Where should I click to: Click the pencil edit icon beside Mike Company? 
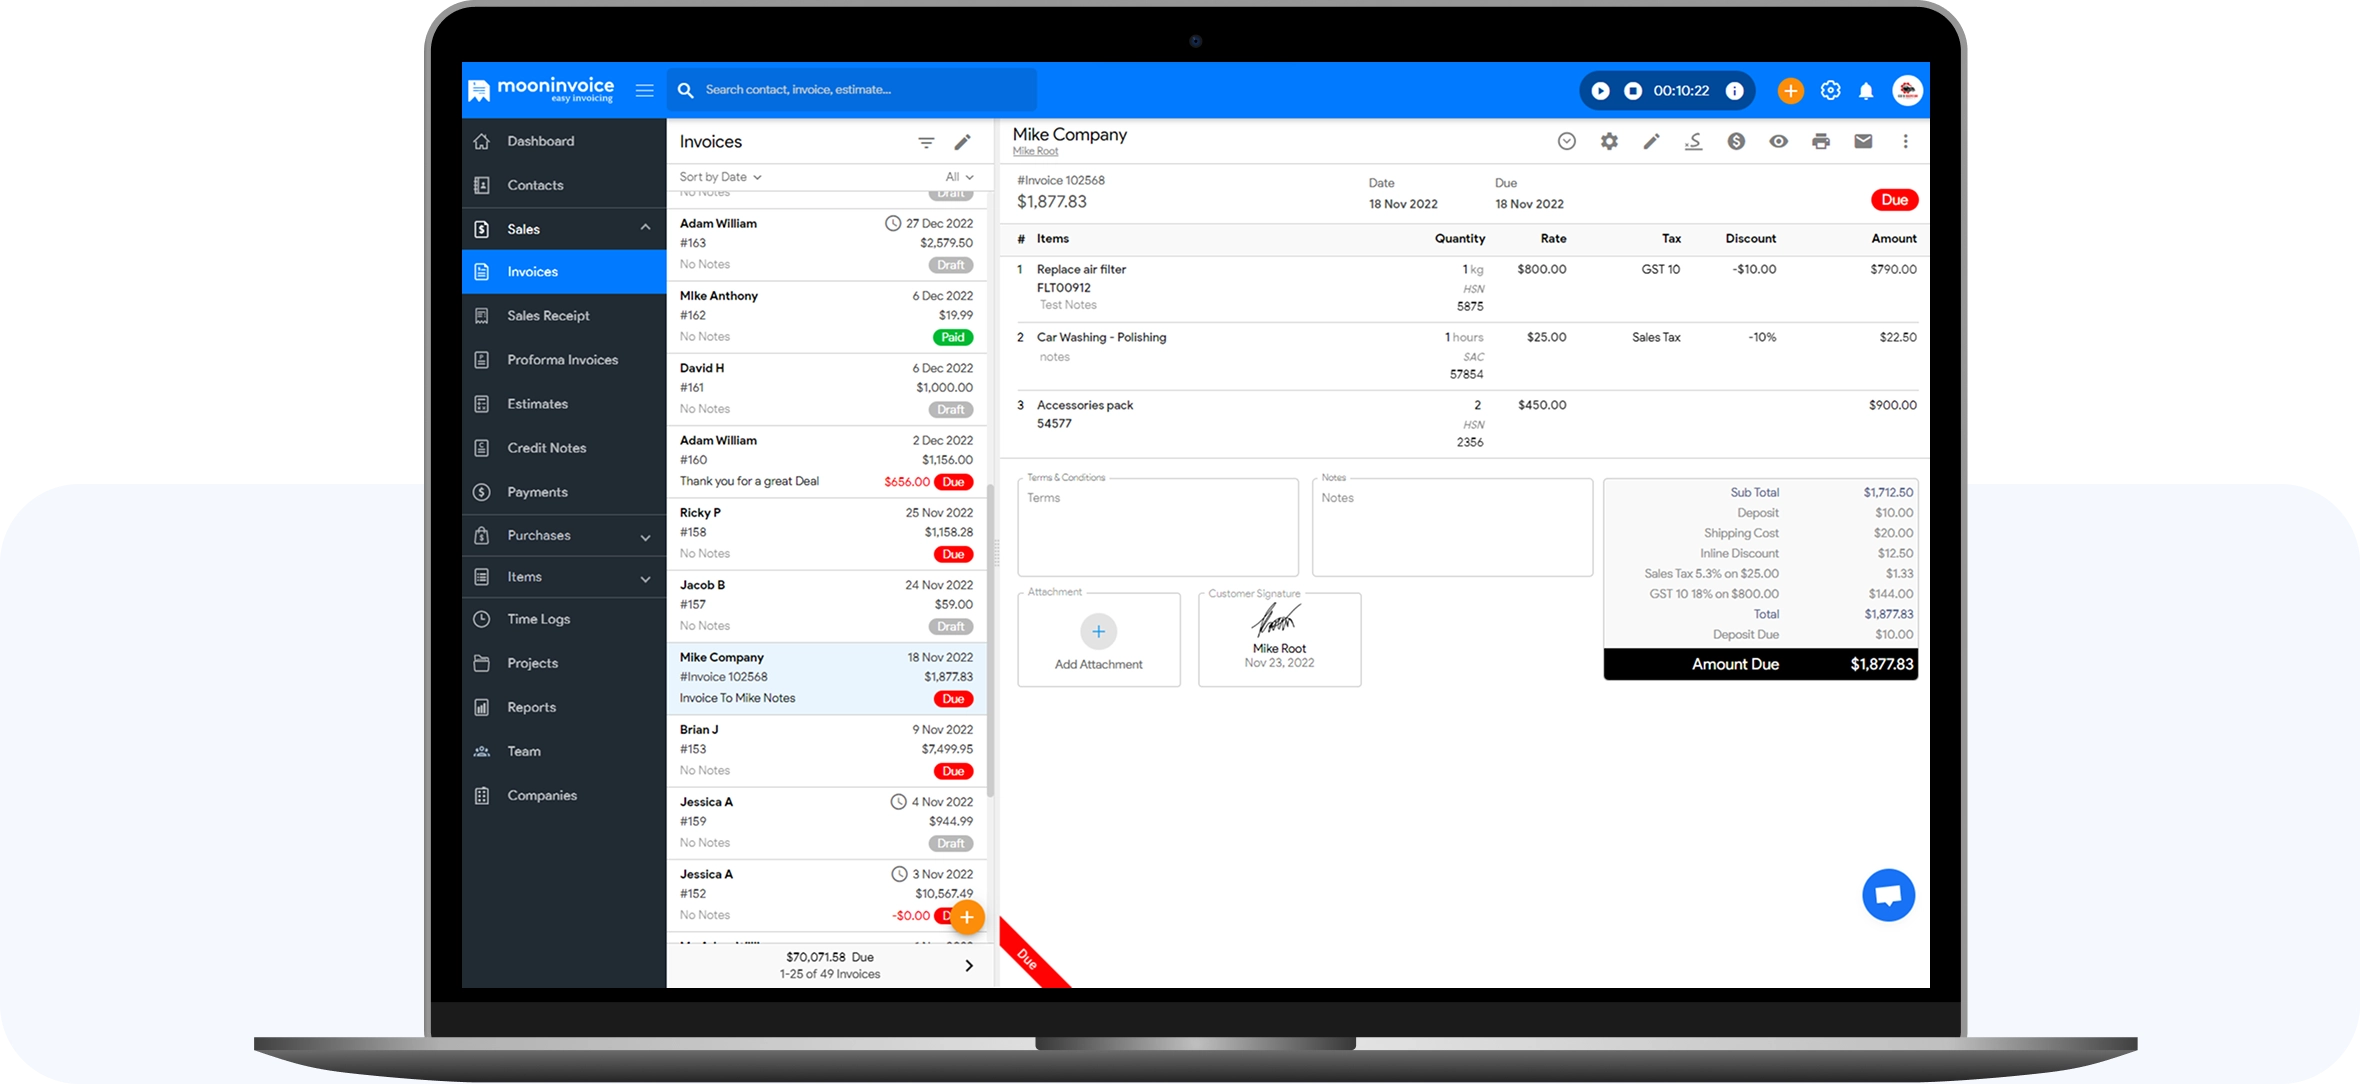(1651, 142)
